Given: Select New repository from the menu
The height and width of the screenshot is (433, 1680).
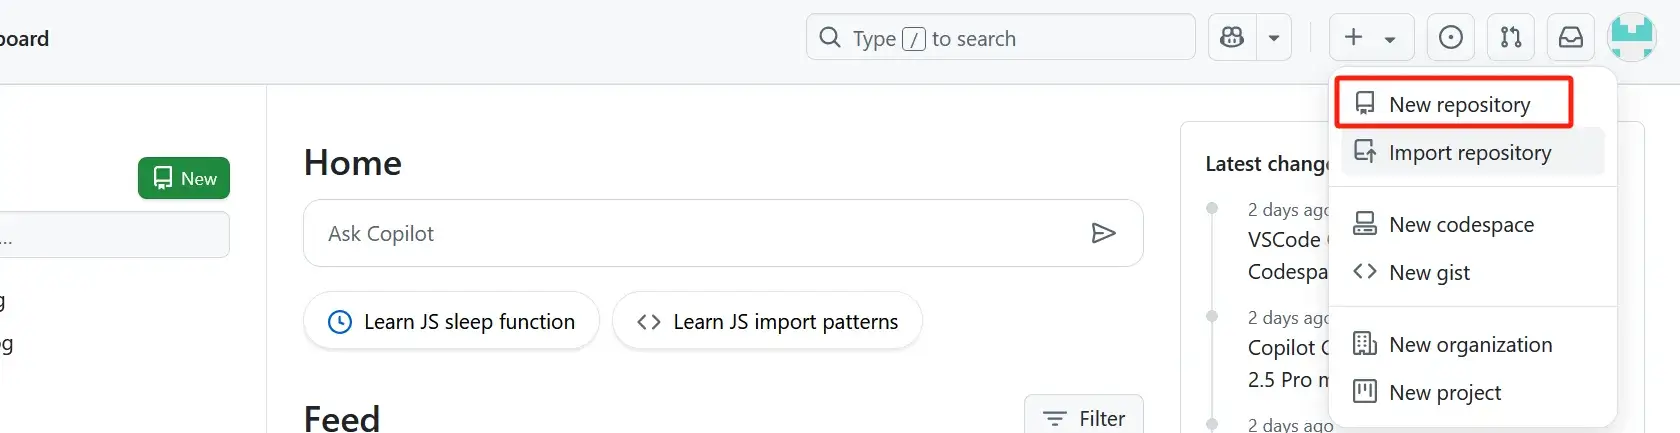Looking at the screenshot, I should (1459, 104).
